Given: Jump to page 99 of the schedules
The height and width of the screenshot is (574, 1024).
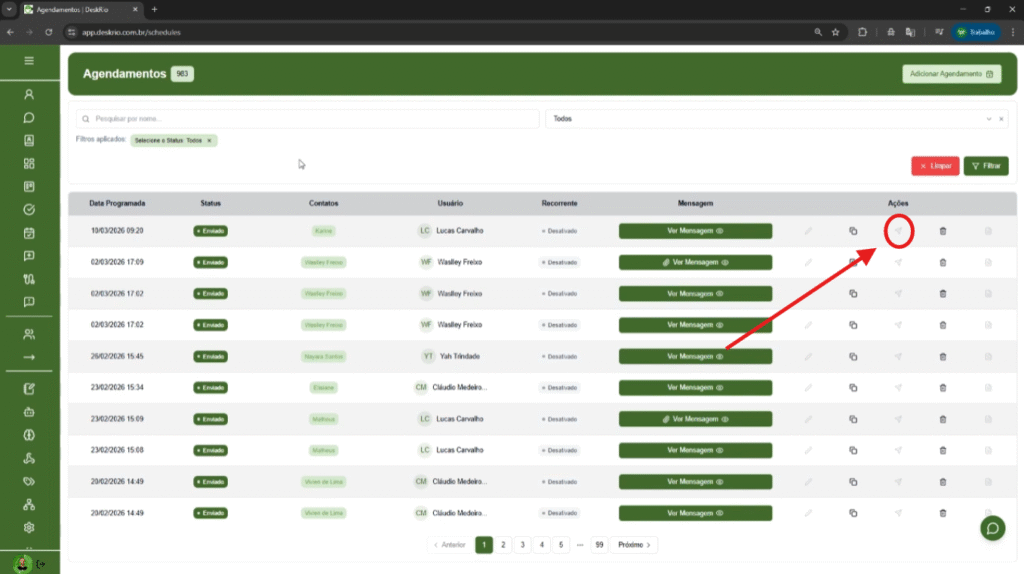Looking at the screenshot, I should click(x=599, y=545).
